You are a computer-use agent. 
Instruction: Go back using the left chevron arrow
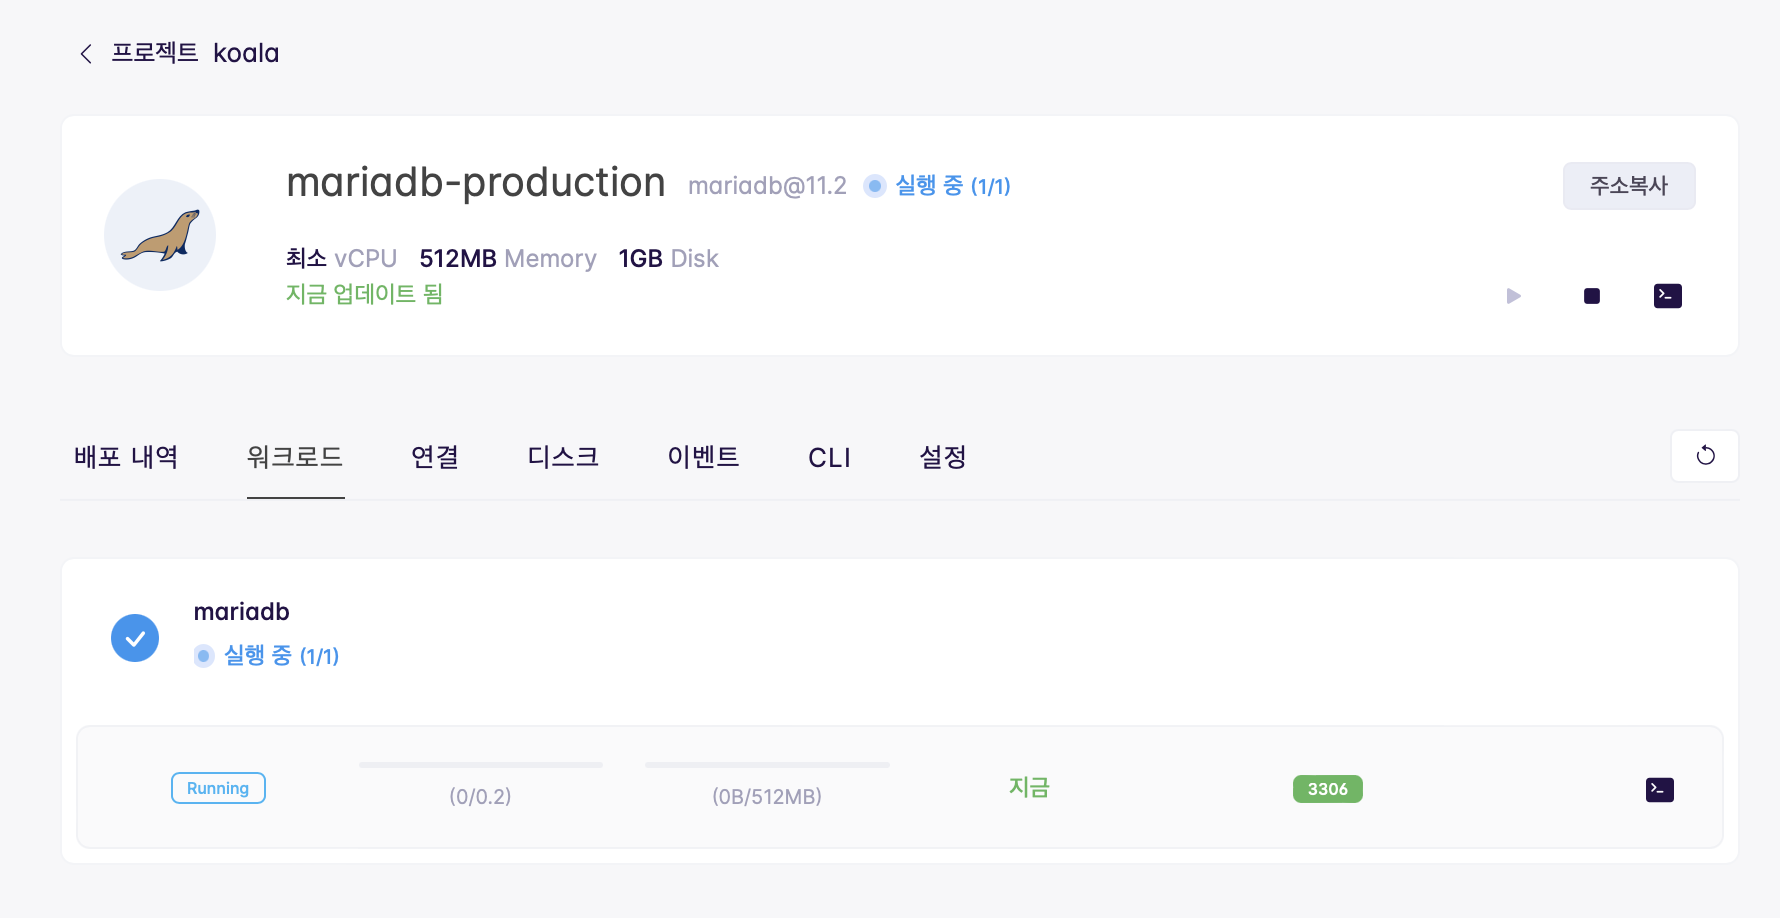click(86, 54)
